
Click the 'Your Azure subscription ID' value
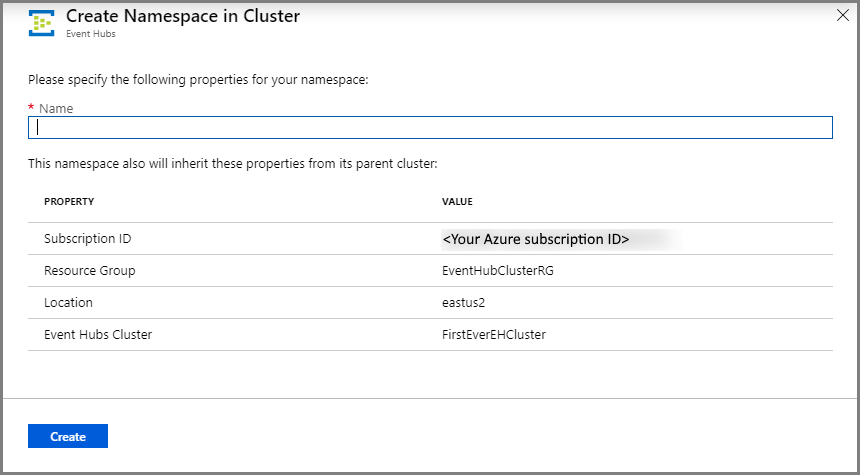pos(535,239)
